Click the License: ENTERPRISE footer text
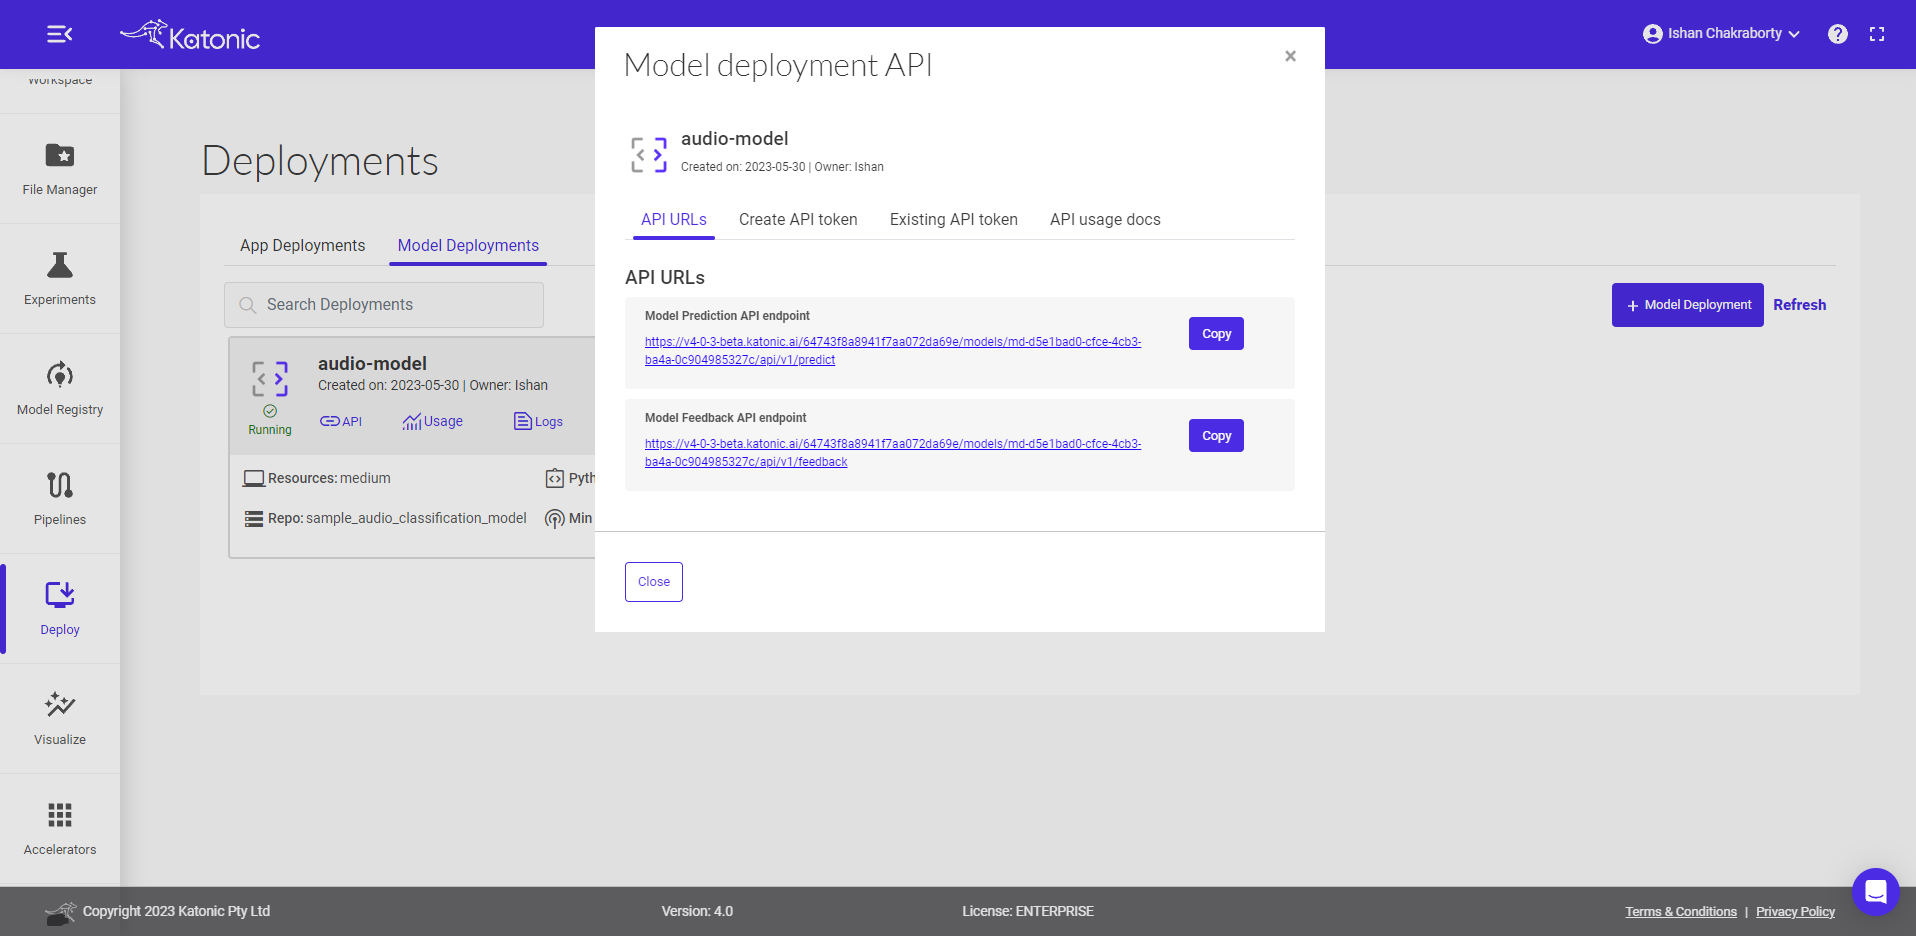This screenshot has width=1916, height=936. coord(1028,912)
